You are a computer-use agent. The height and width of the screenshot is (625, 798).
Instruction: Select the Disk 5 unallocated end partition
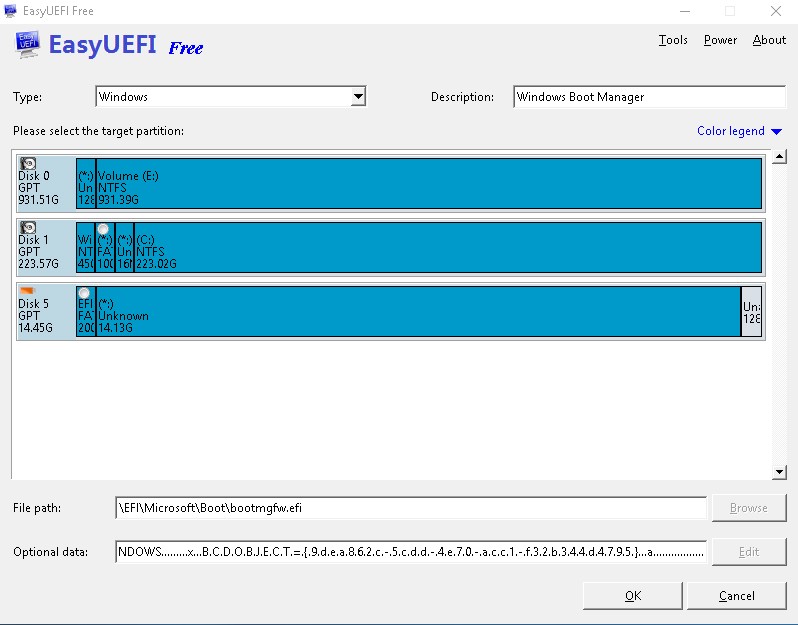point(752,311)
